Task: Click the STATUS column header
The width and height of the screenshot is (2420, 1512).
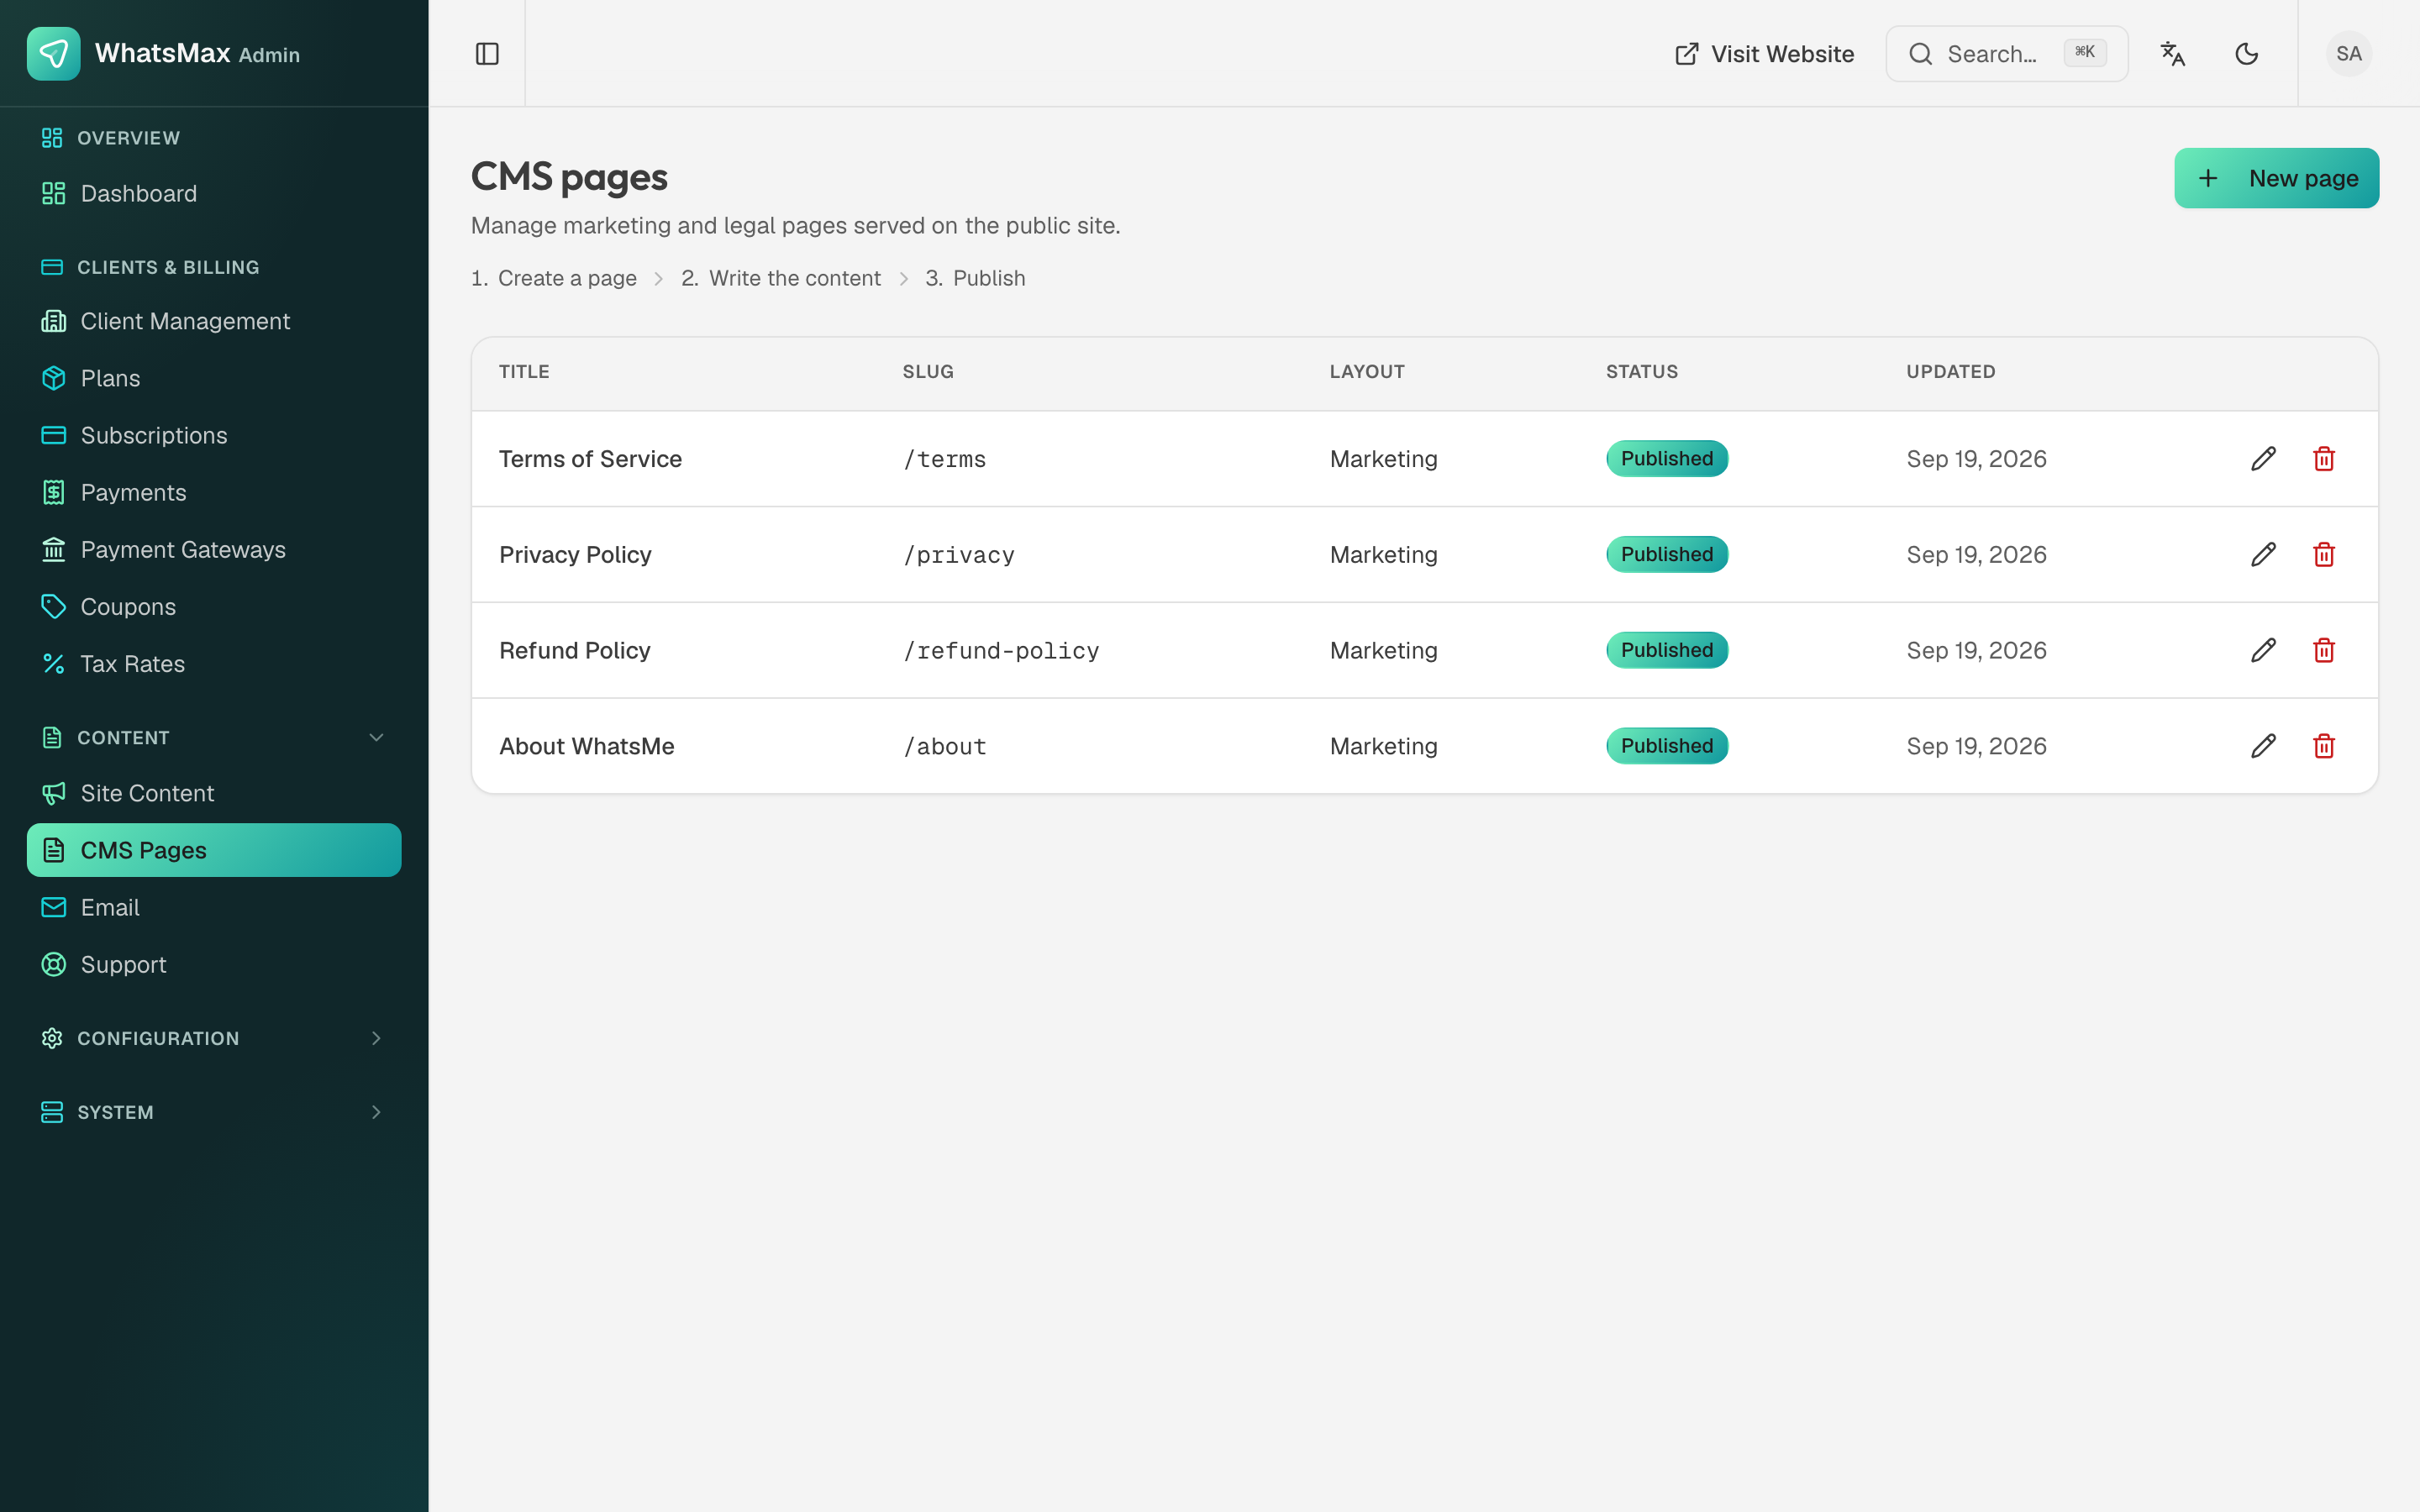Action: pos(1642,372)
